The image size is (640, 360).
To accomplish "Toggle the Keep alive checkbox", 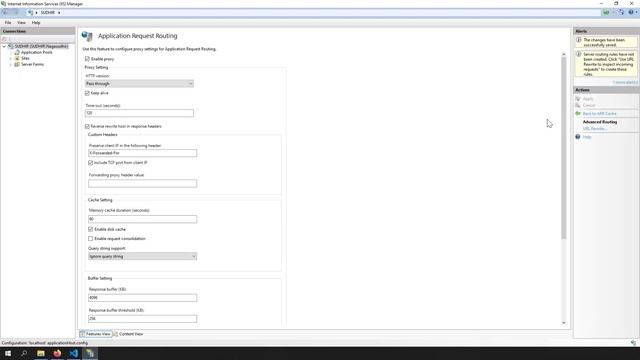I will tap(87, 93).
